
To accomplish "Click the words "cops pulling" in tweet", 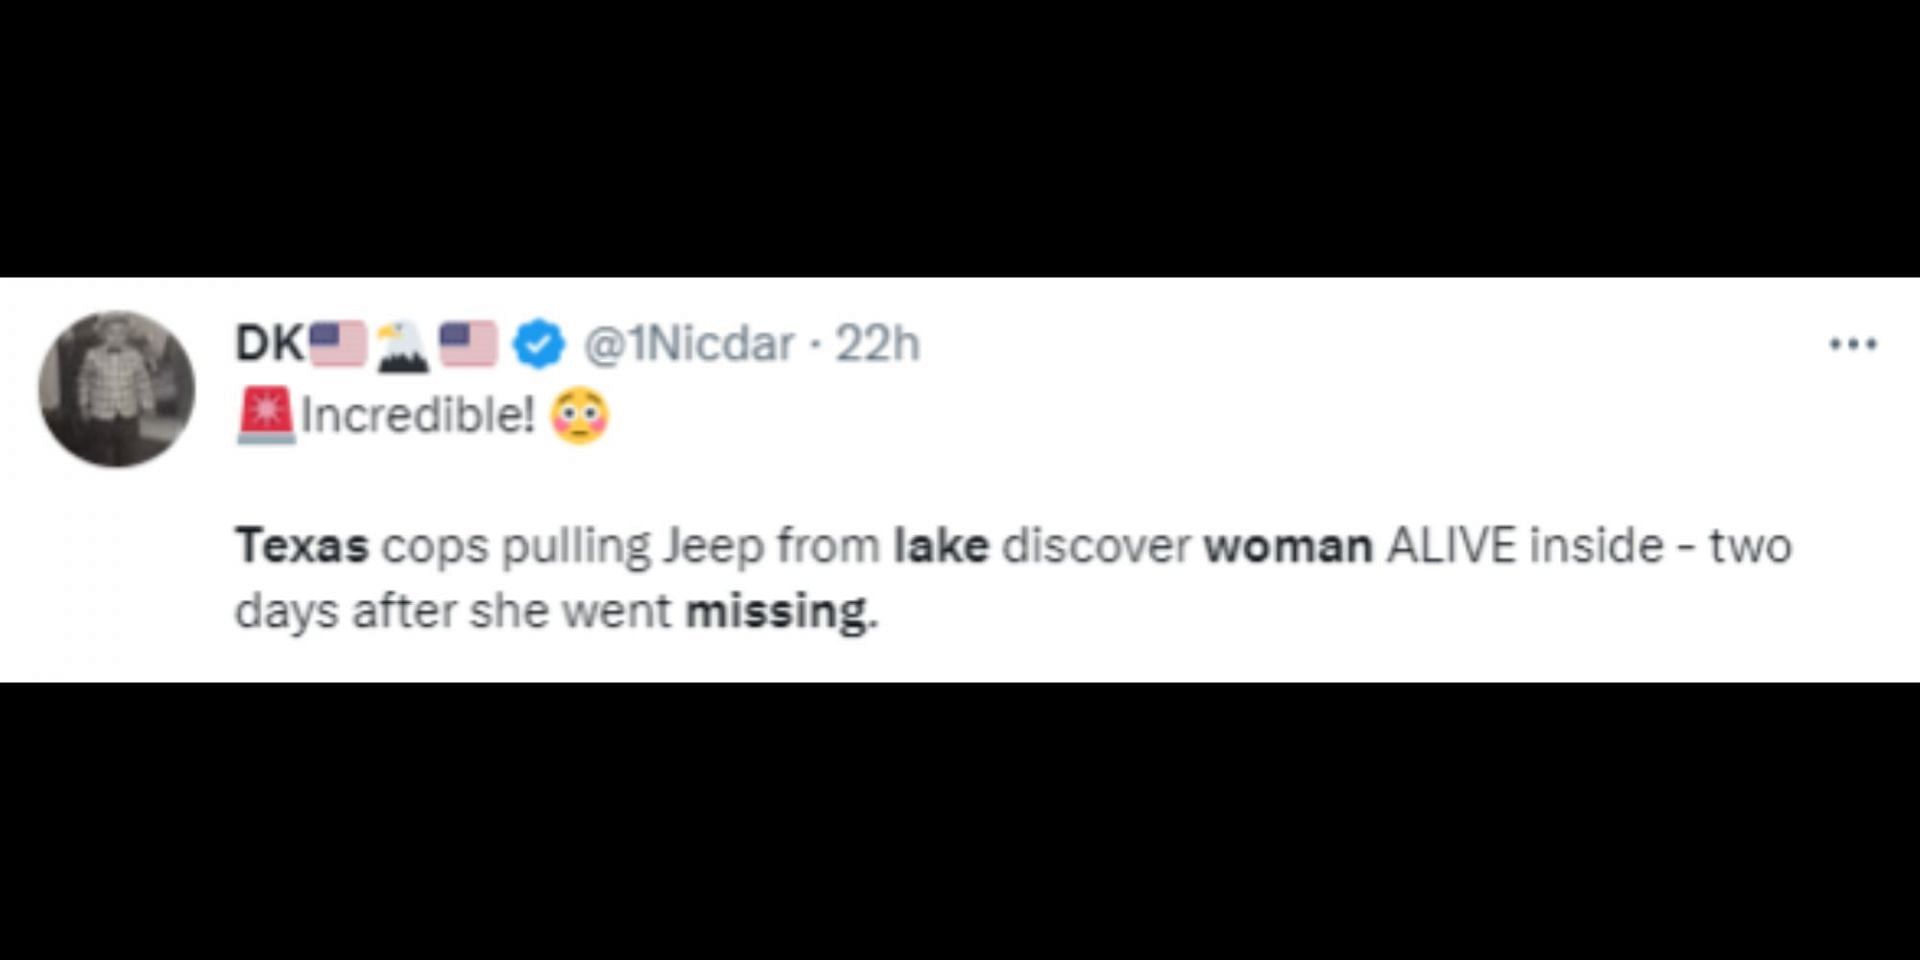I will point(515,548).
